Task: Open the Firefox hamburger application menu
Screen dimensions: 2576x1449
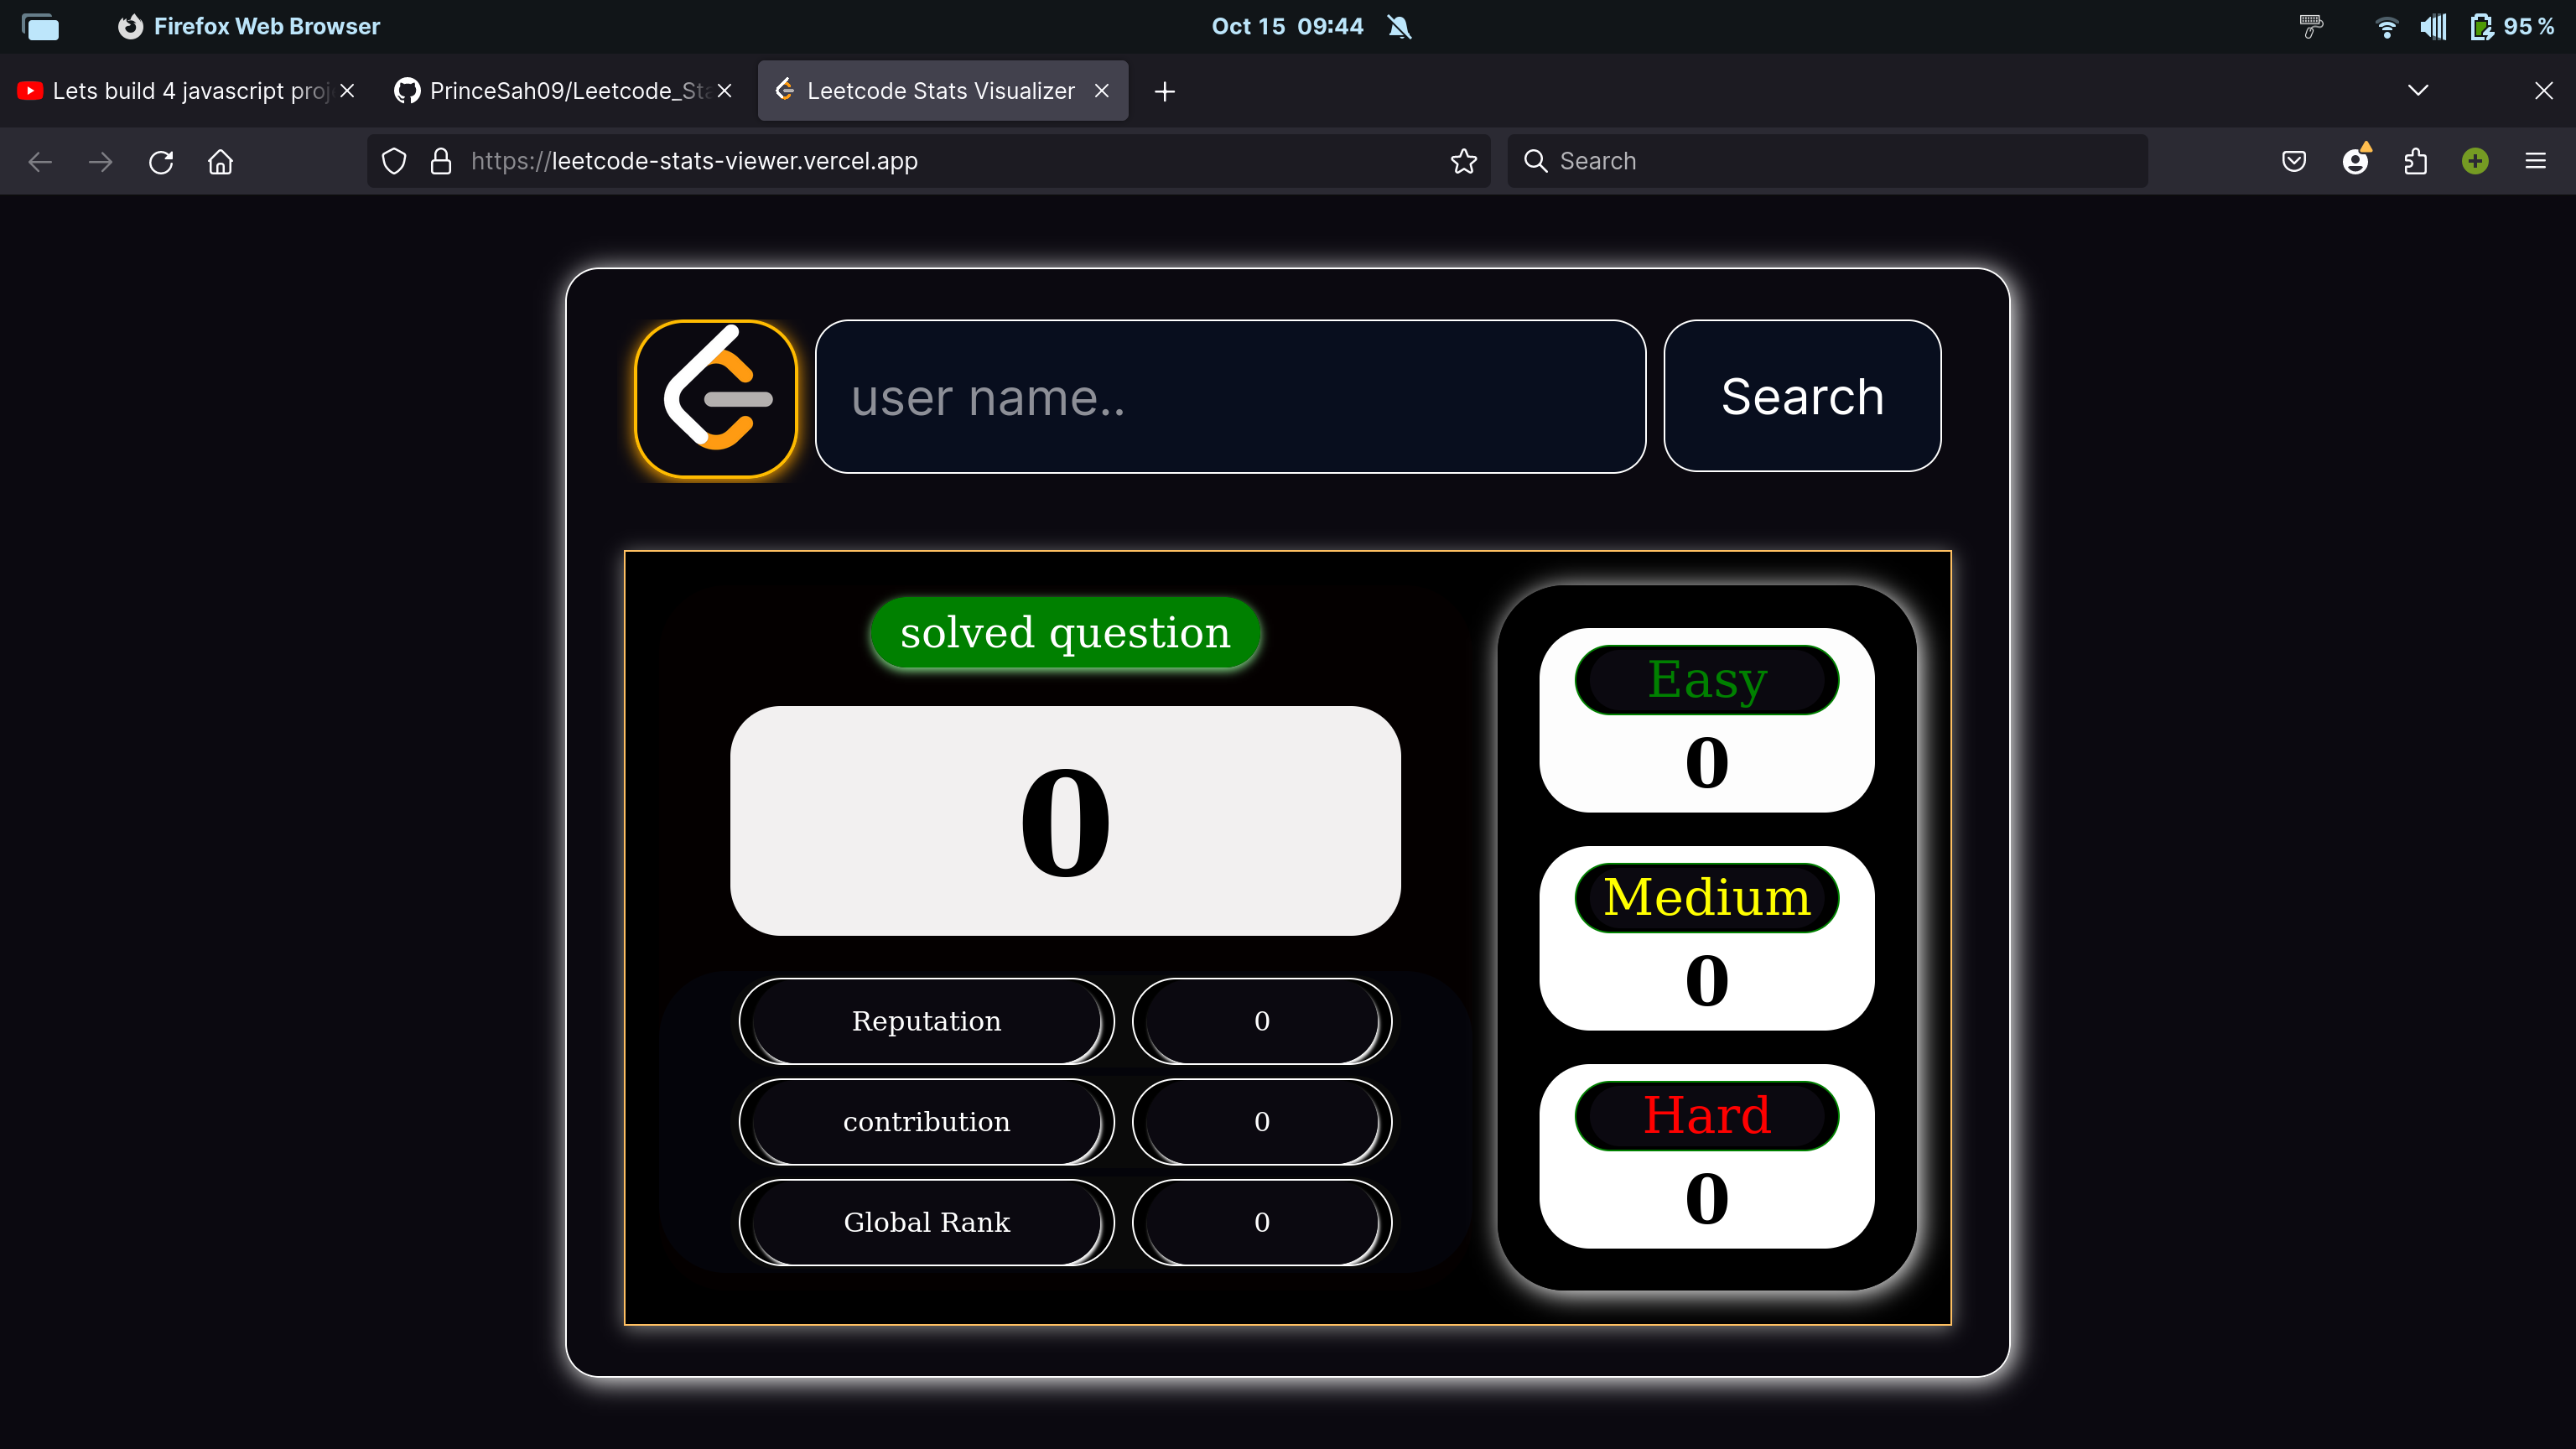Action: [x=2535, y=161]
